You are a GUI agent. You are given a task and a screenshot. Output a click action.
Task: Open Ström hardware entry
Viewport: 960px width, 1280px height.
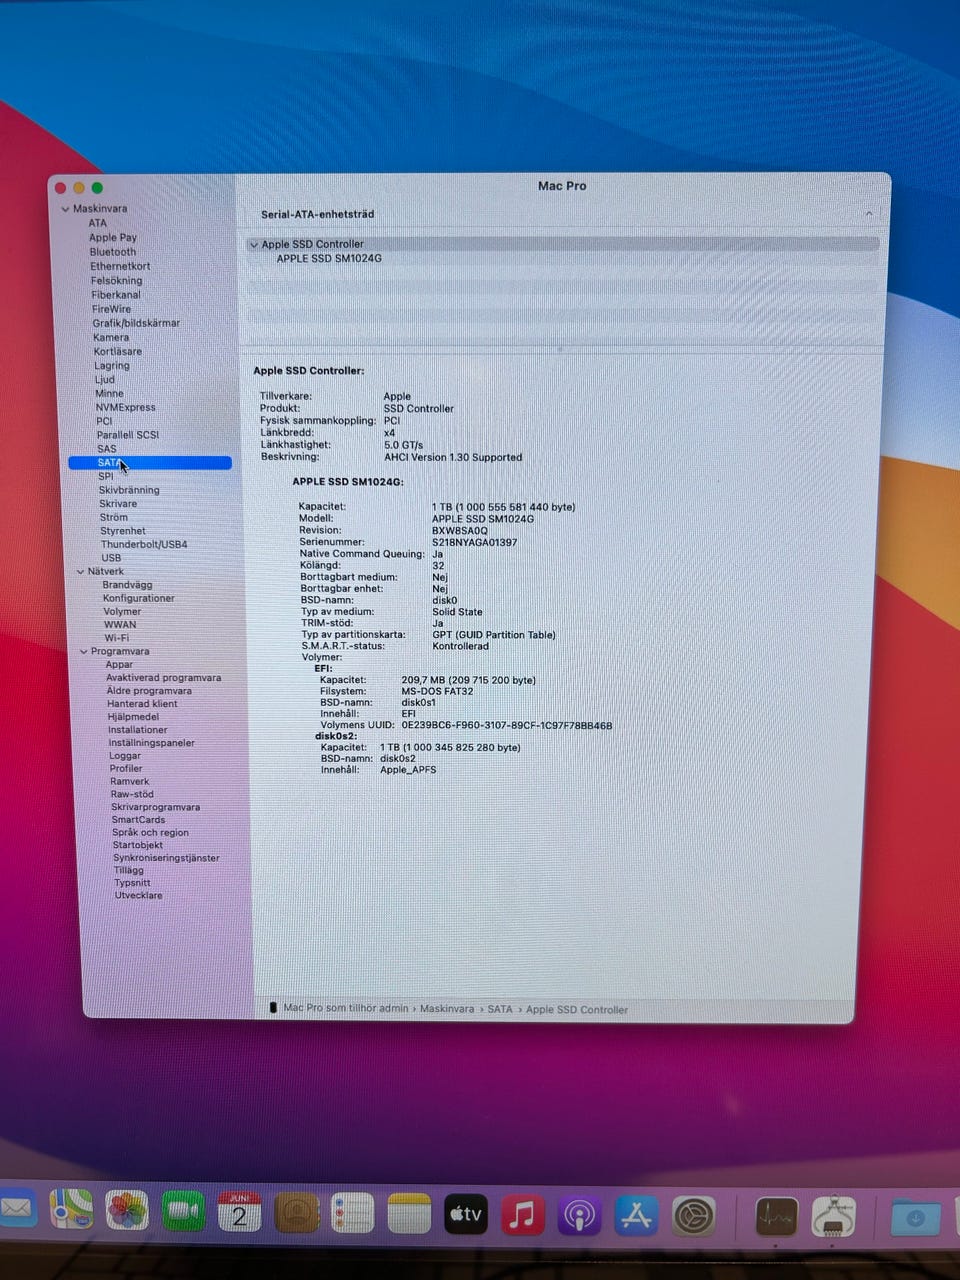point(114,517)
